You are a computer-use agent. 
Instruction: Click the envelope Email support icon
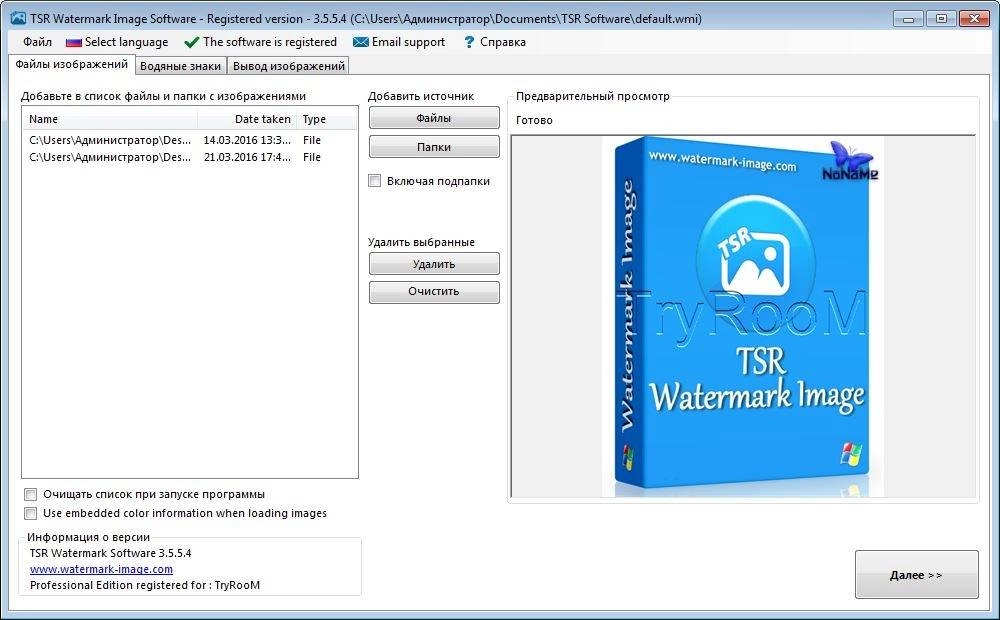click(x=360, y=42)
